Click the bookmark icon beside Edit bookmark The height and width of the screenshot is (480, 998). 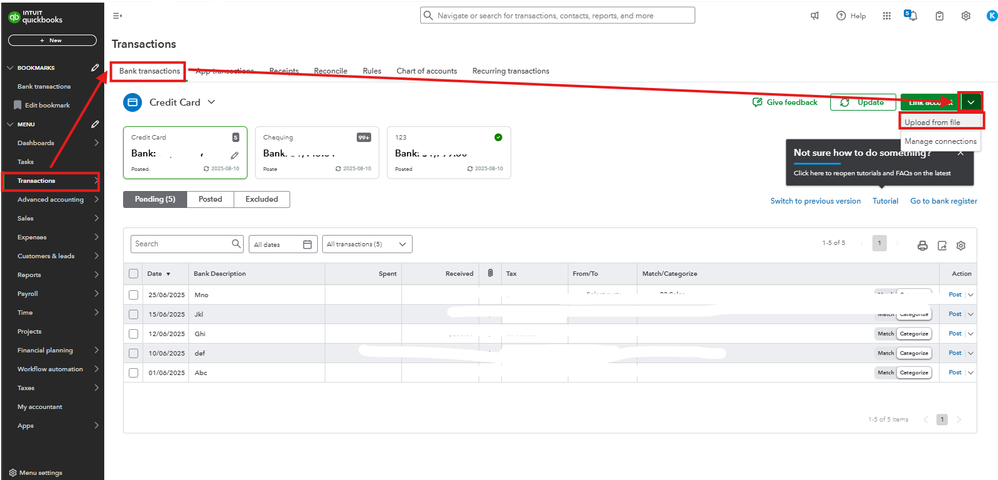click(18, 105)
